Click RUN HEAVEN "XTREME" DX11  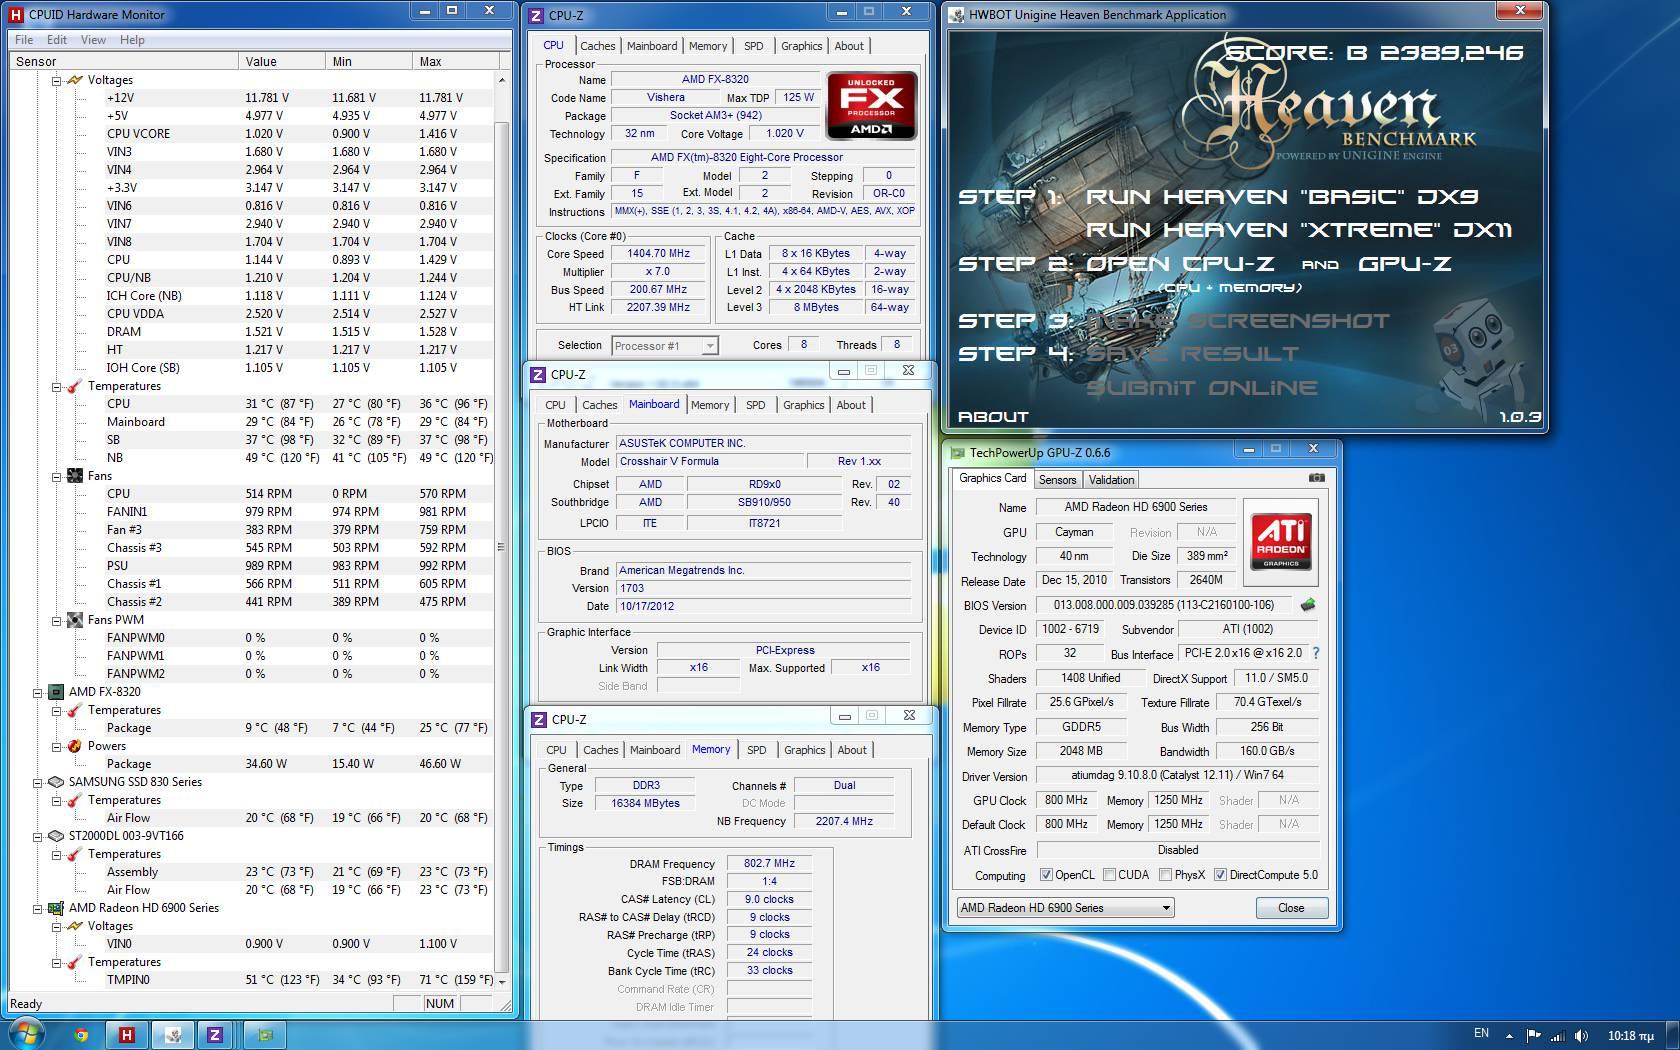pos(1299,230)
